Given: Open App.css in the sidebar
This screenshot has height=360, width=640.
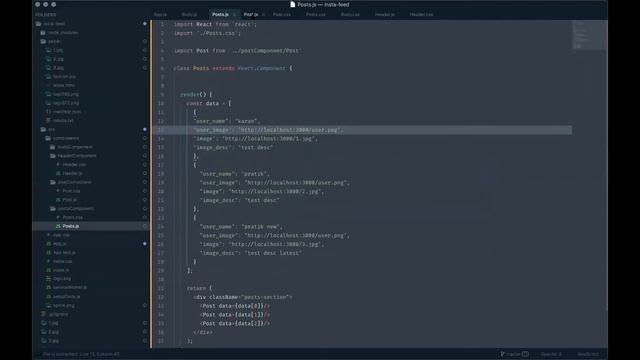Looking at the screenshot, I should tap(61, 235).
